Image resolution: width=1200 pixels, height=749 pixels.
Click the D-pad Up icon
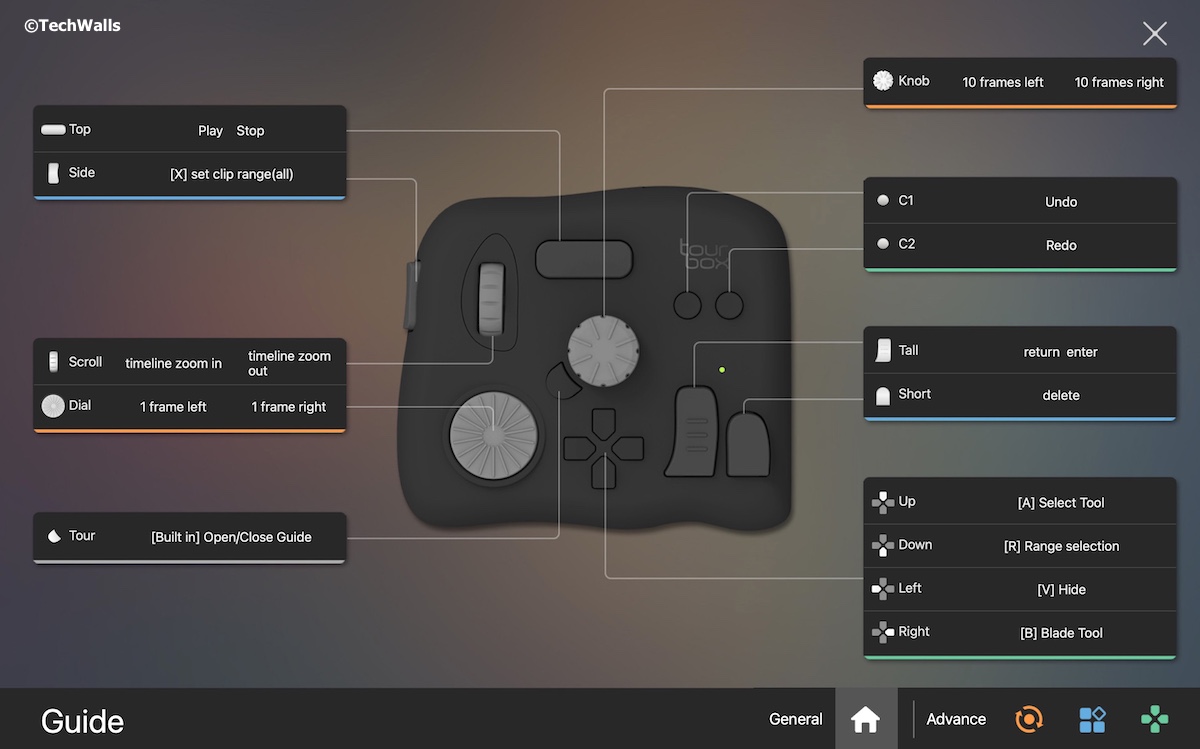(883, 502)
